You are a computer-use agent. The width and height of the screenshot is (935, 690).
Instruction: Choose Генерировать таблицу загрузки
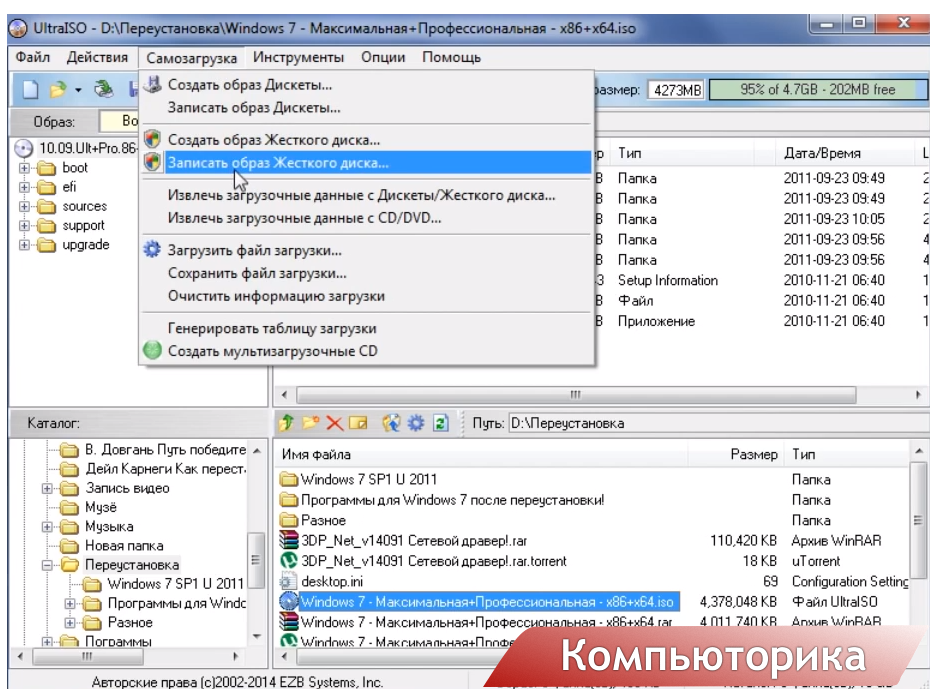367,328
